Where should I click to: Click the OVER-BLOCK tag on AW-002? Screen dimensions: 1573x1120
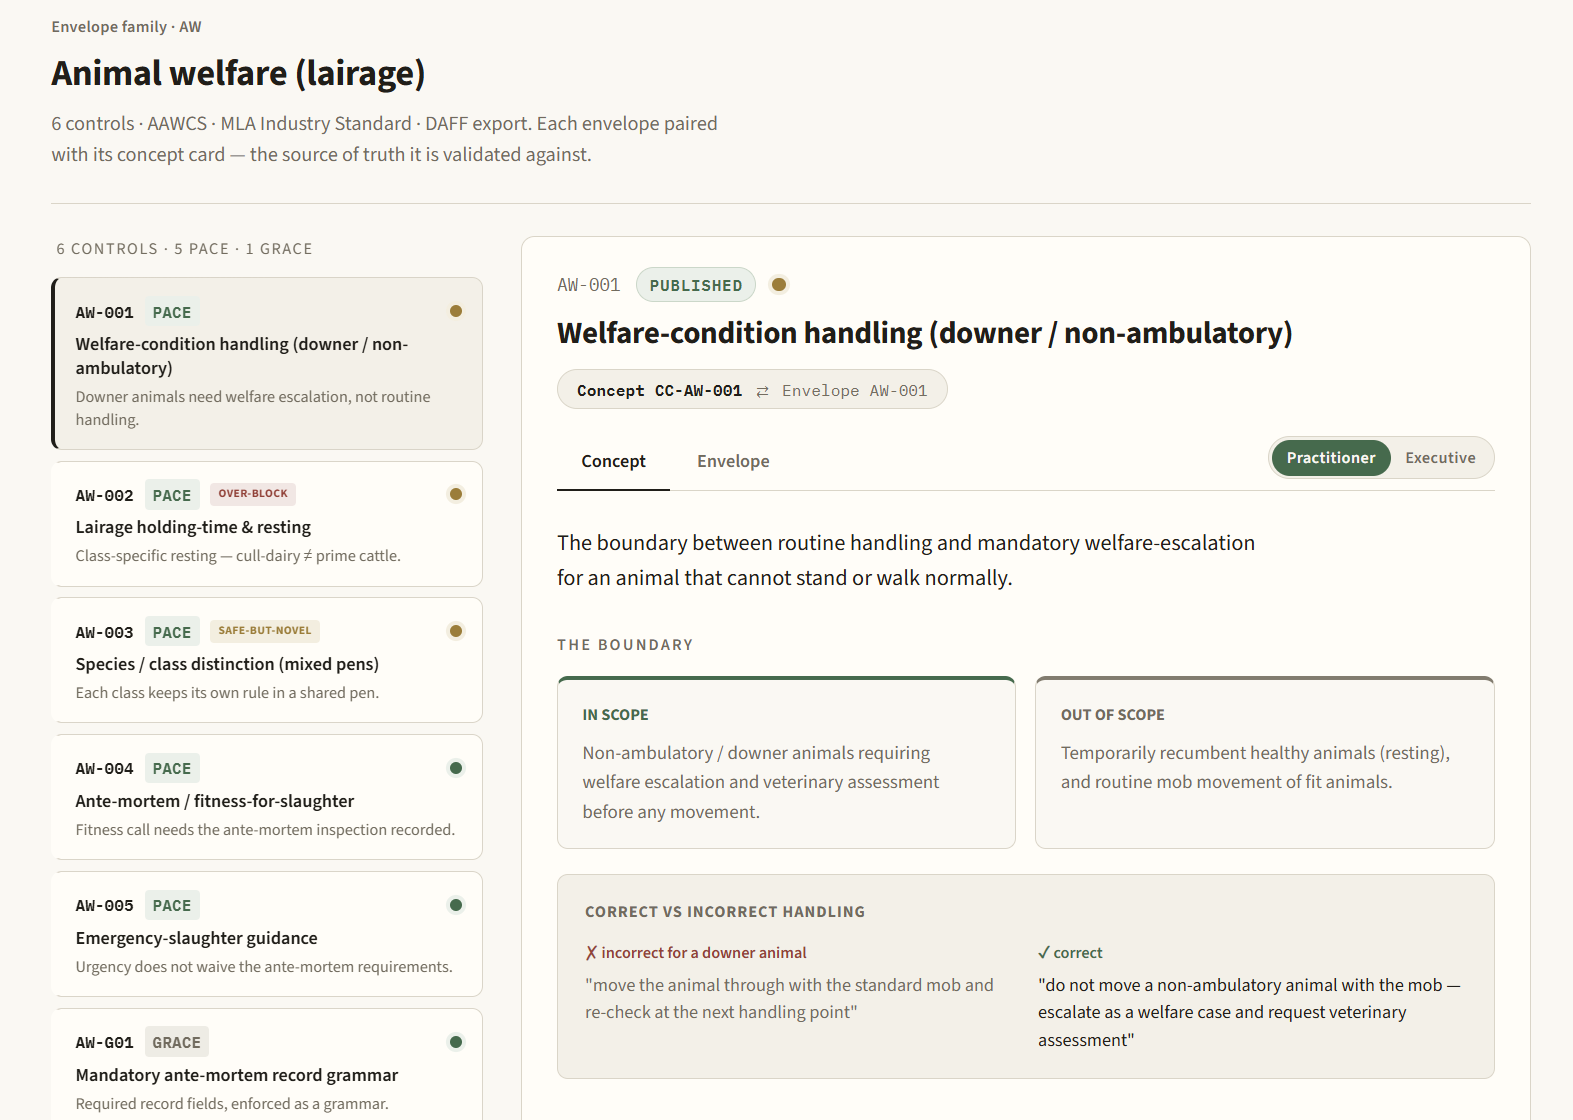coord(253,494)
